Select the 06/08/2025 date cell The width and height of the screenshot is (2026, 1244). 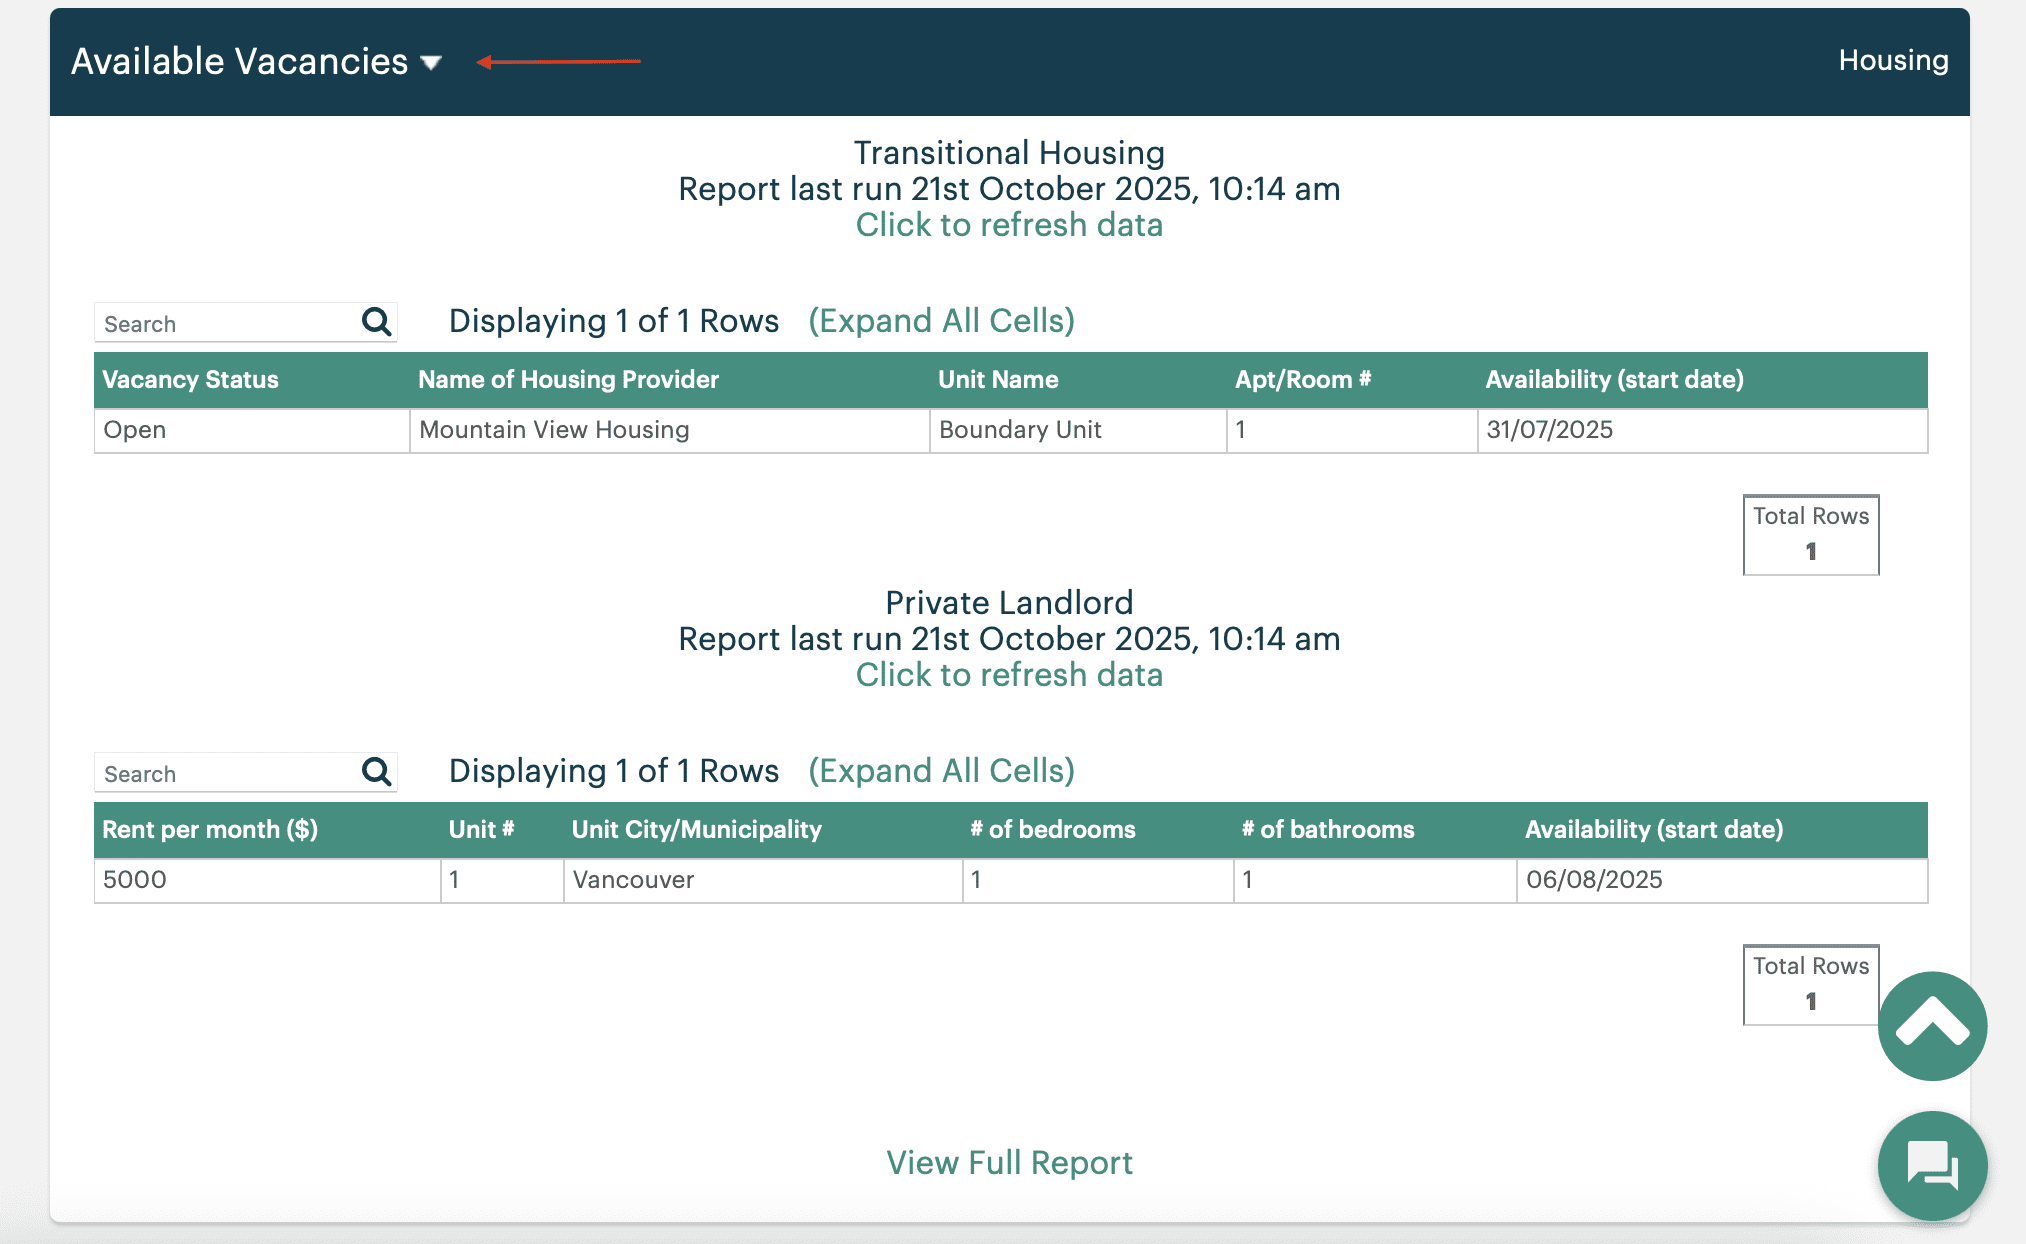1722,880
